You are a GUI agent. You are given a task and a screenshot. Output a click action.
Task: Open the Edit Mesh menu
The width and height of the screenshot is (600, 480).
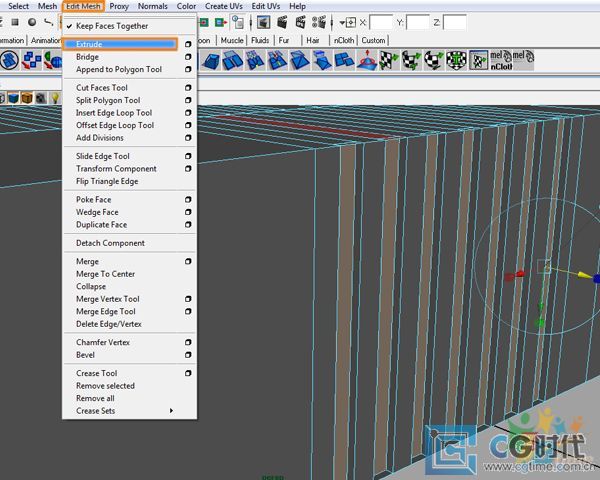pyautogui.click(x=83, y=7)
